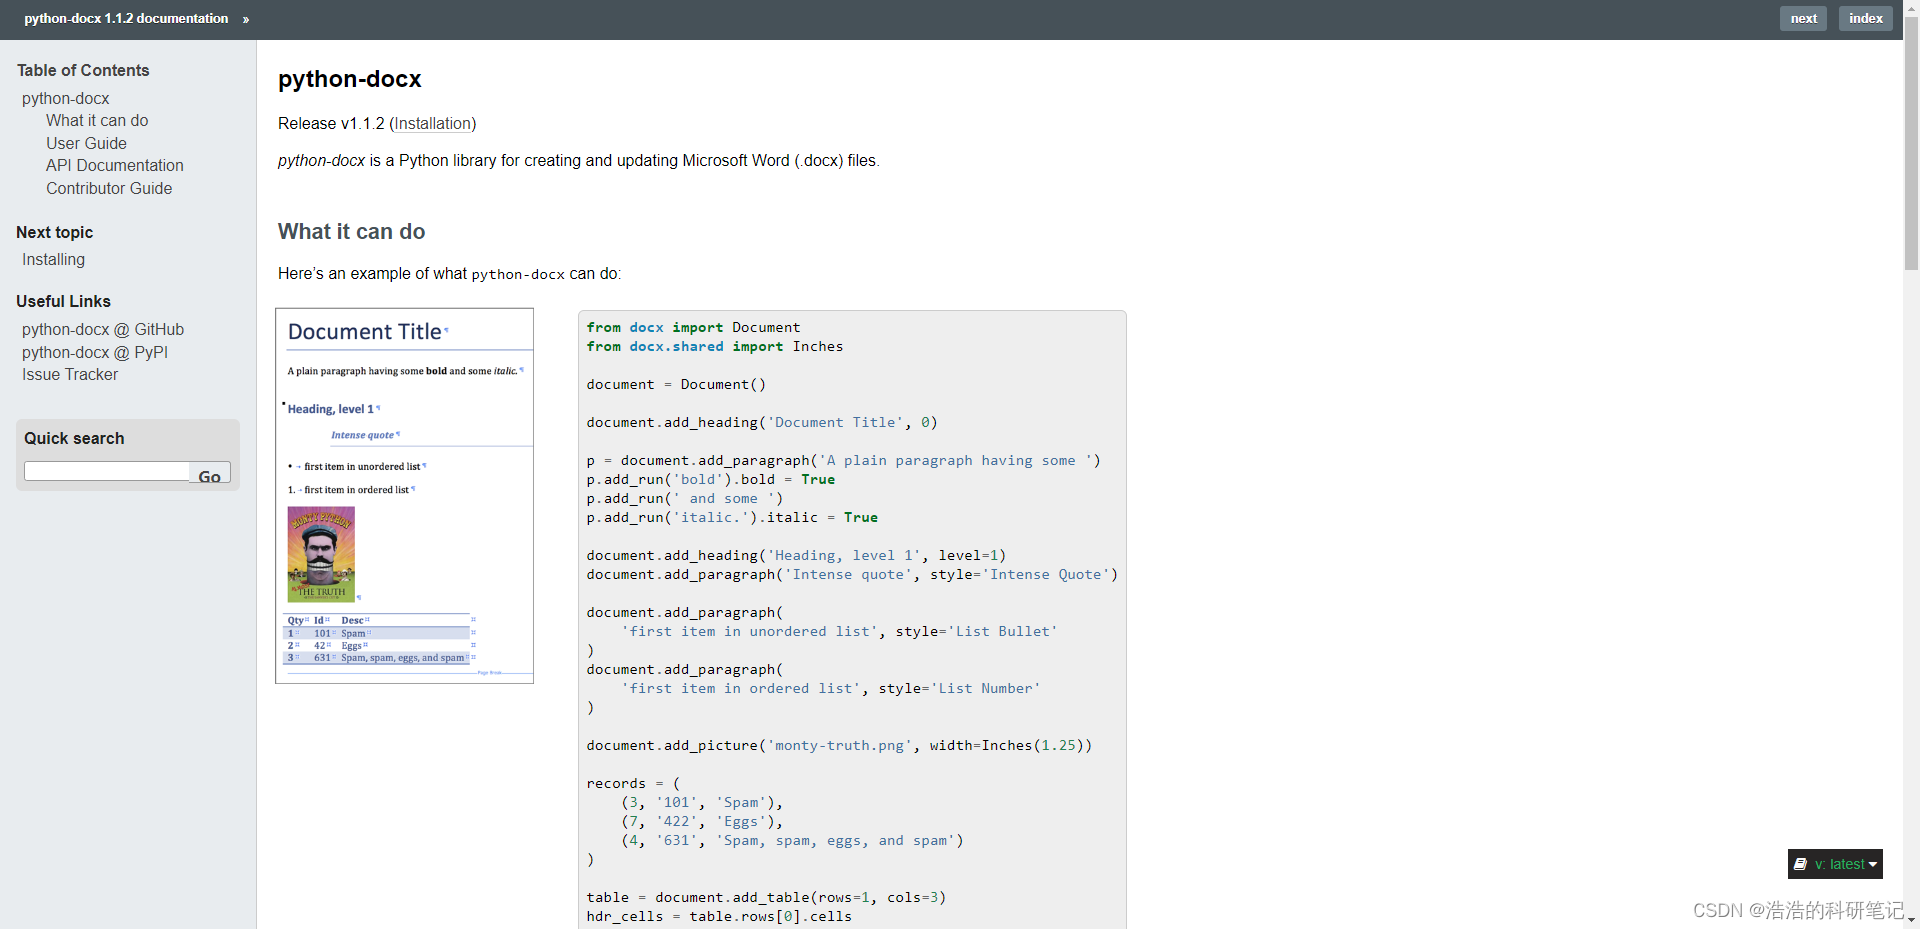Click code line starting 'table = document.add_table'
The width and height of the screenshot is (1920, 929).
[766, 897]
